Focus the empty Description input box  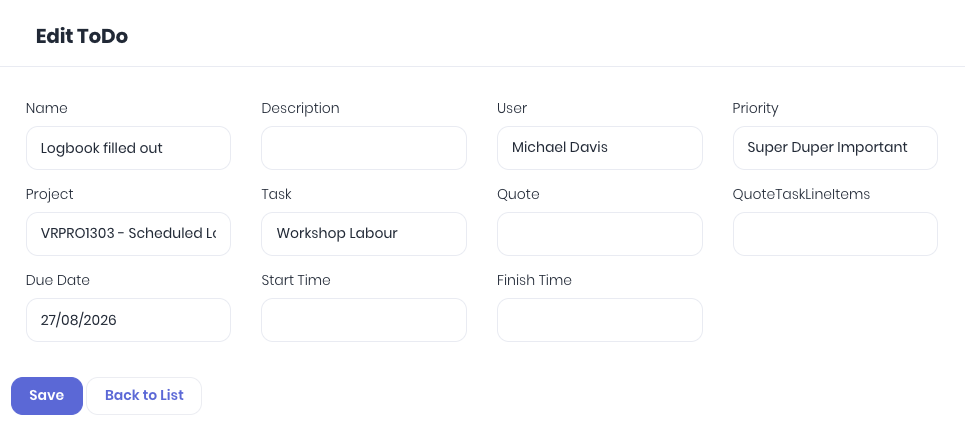pos(364,148)
